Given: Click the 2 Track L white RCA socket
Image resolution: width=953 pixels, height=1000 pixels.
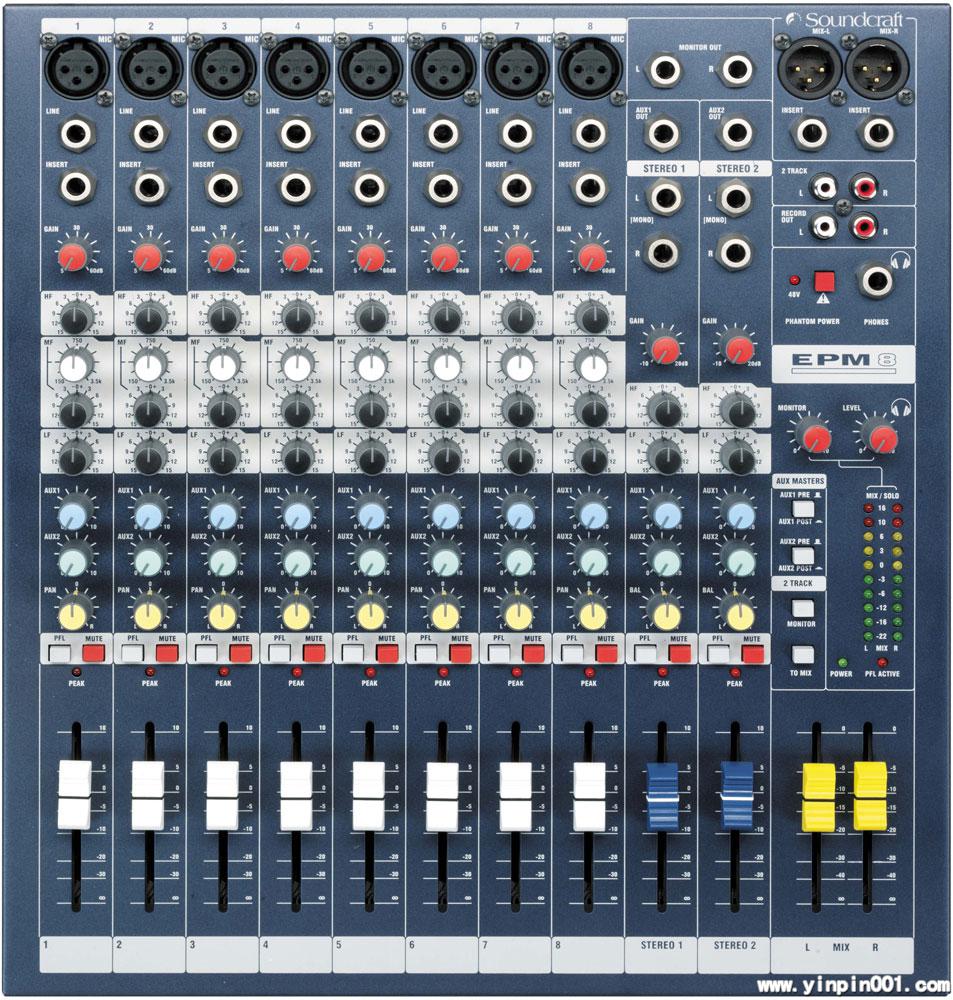Looking at the screenshot, I should (824, 188).
